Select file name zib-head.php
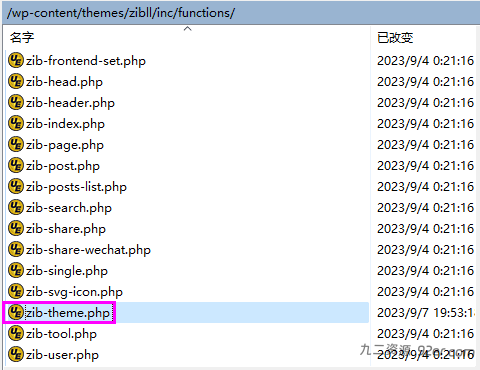The height and width of the screenshot is (370, 480). click(64, 82)
